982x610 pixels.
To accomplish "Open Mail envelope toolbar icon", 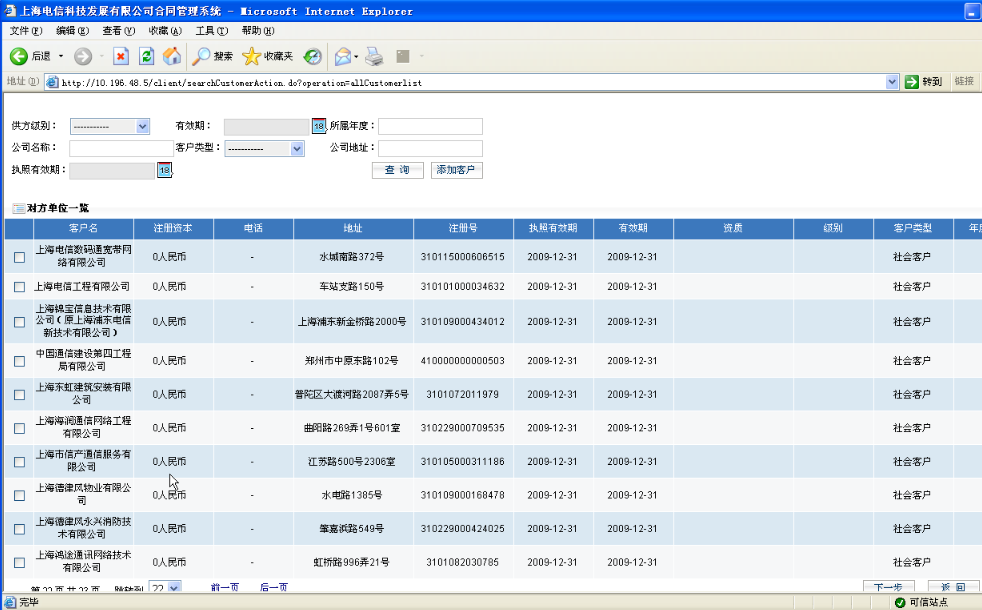I will [x=343, y=56].
